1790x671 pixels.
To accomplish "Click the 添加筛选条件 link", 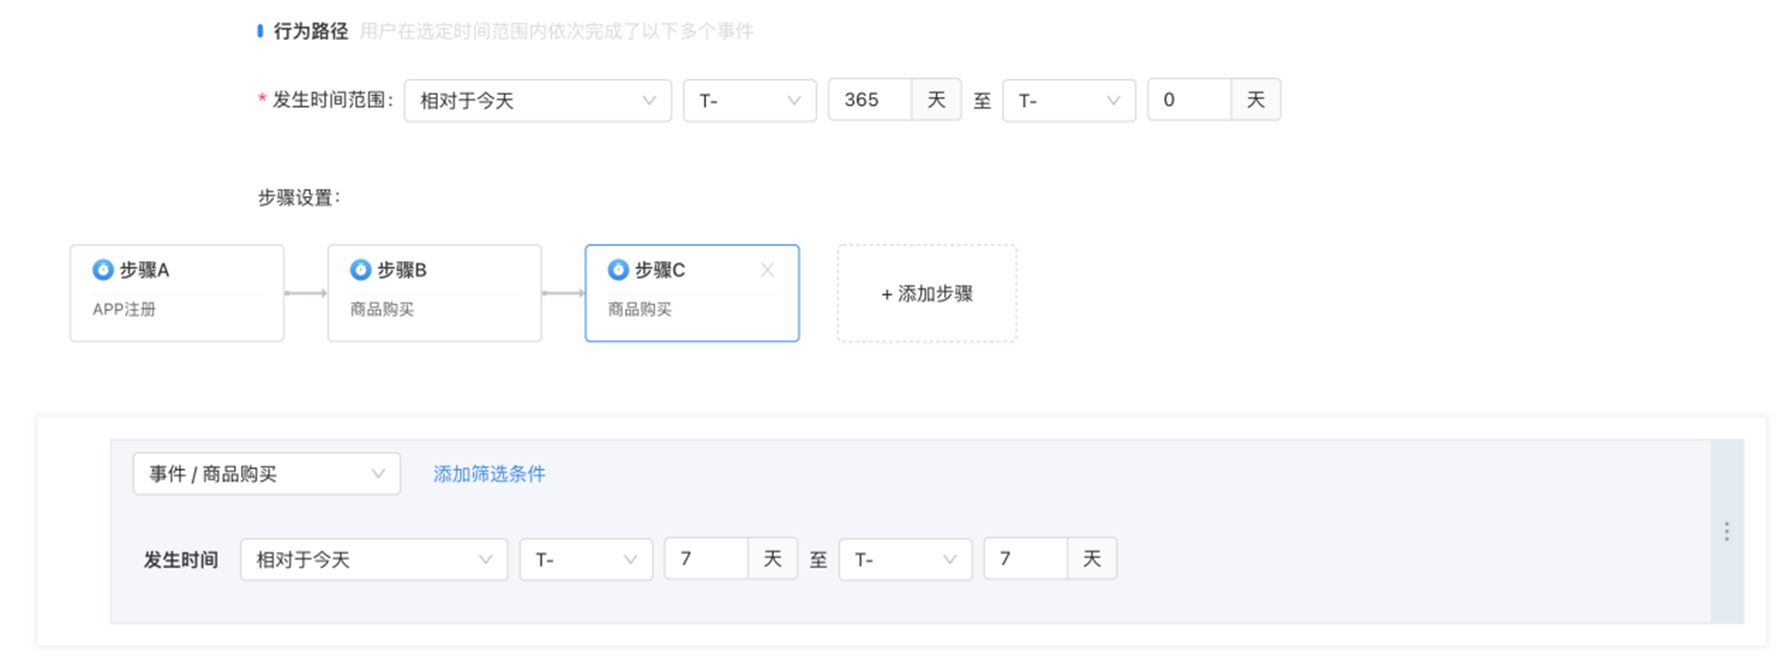I will (489, 474).
